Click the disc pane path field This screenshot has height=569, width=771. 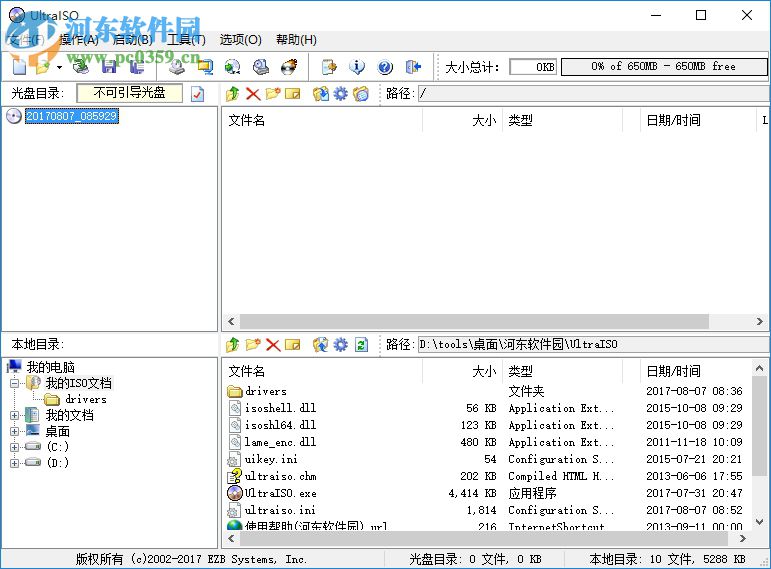click(x=594, y=93)
